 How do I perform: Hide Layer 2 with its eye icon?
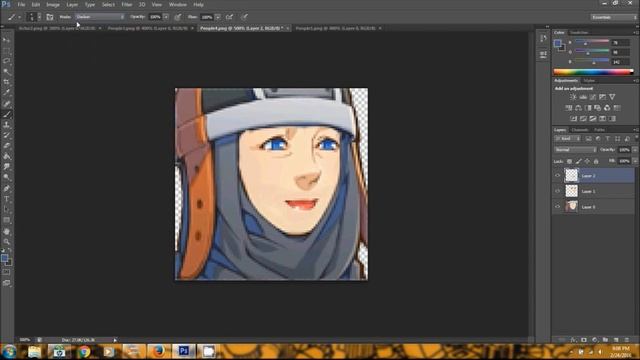(558, 176)
